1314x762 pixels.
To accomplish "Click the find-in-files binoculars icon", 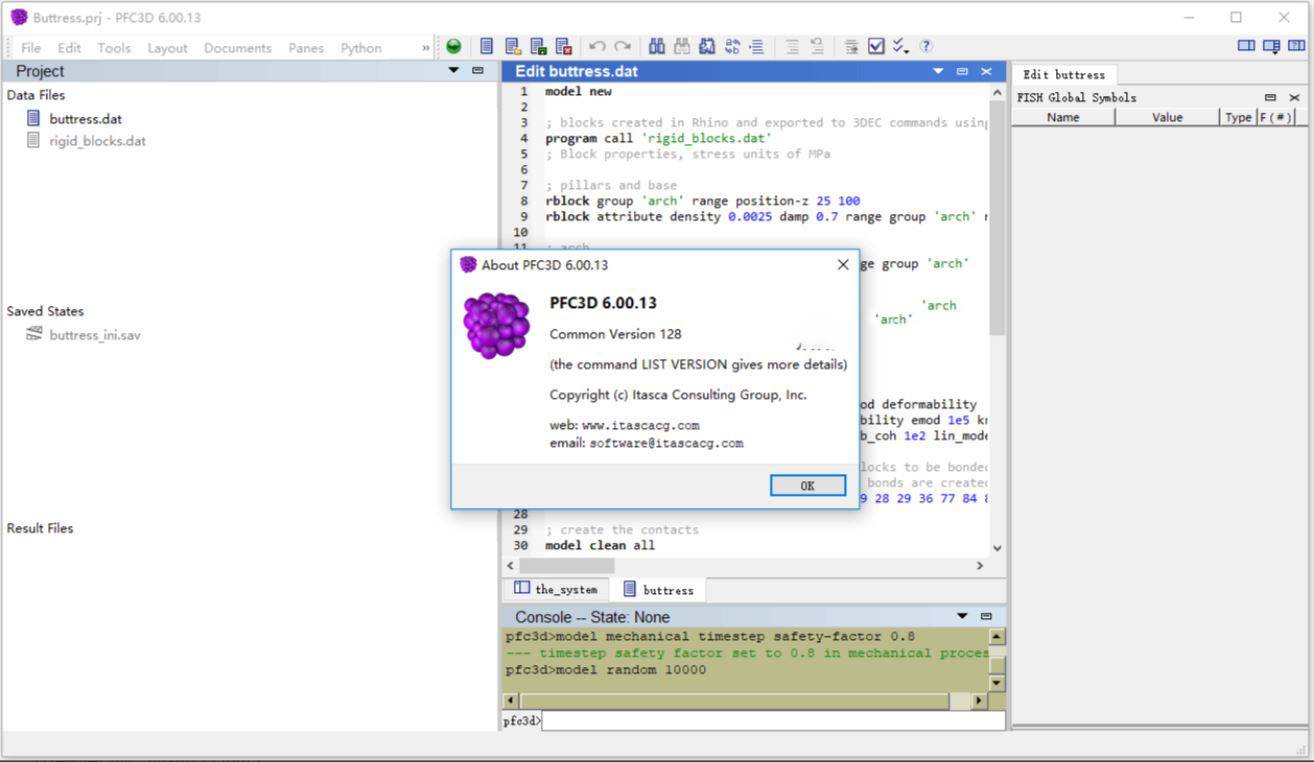I will (x=707, y=47).
